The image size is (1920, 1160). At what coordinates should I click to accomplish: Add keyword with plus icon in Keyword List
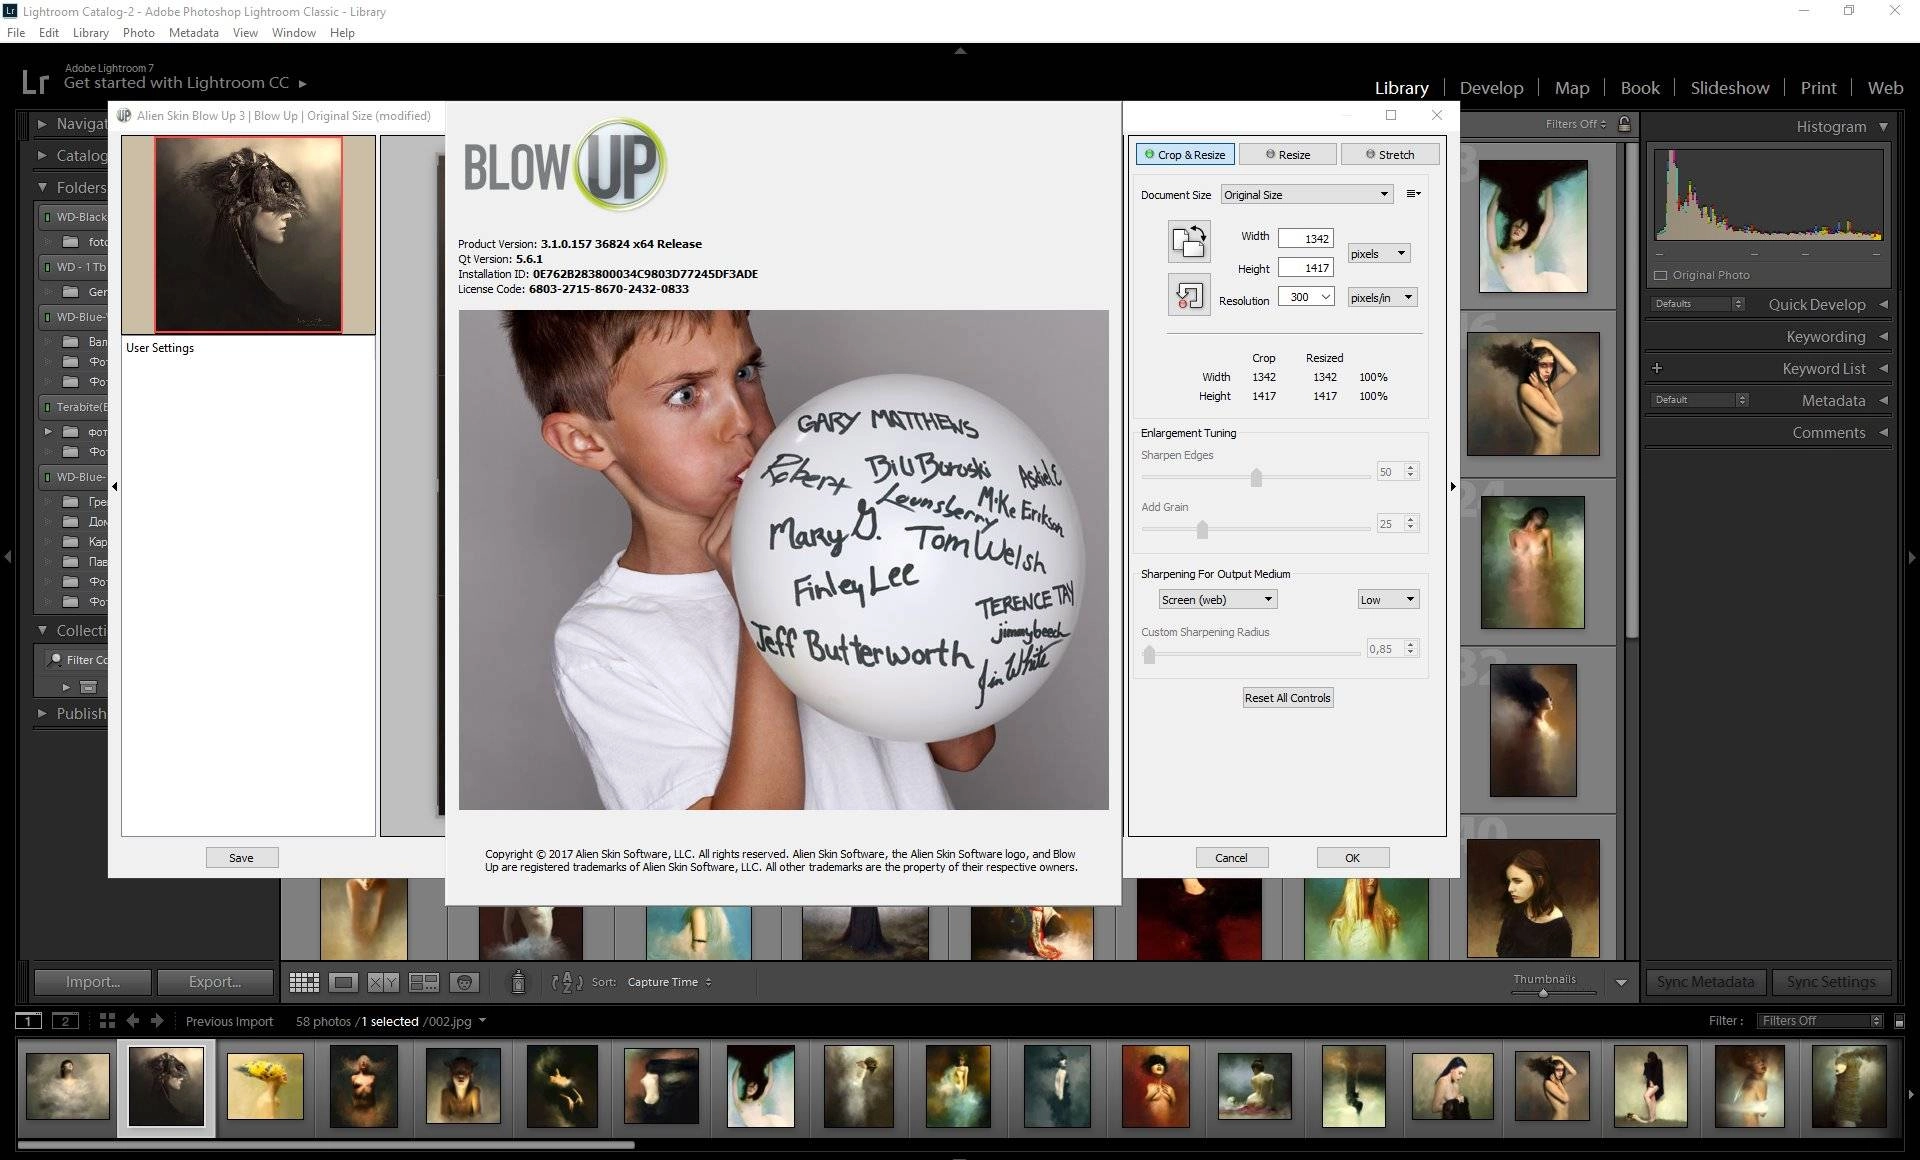(x=1657, y=368)
